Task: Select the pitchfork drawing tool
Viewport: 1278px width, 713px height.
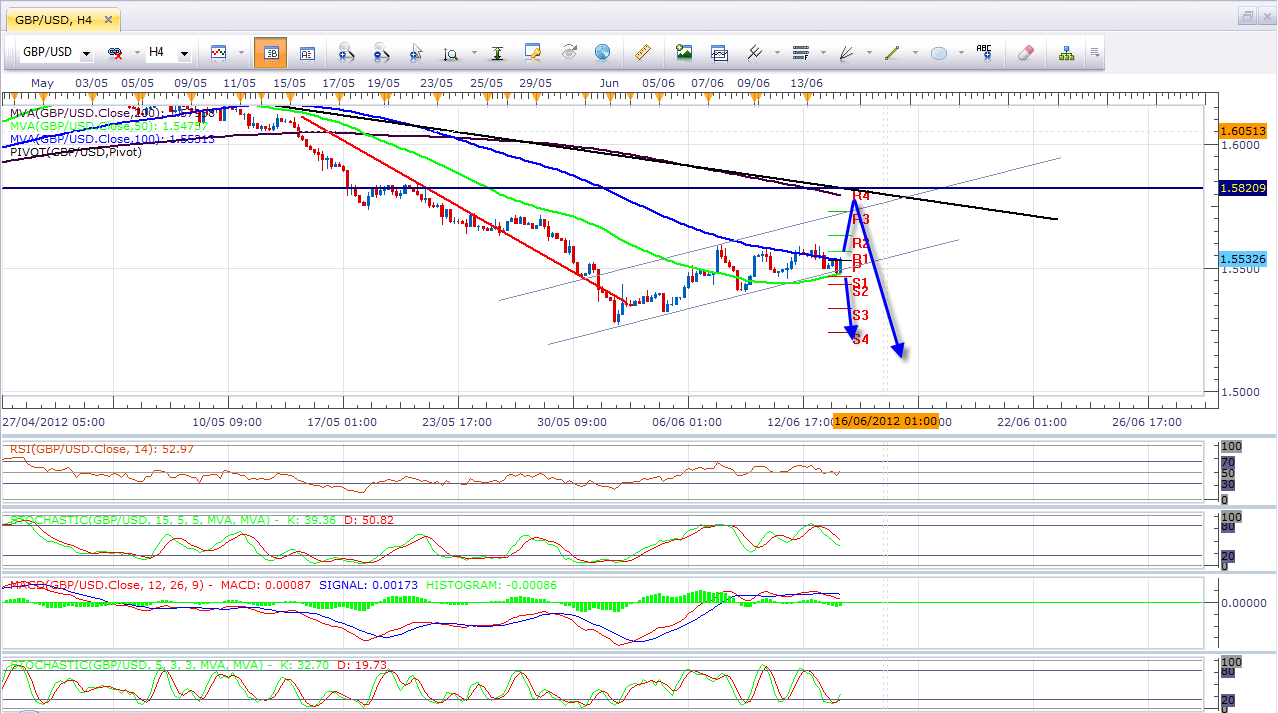Action: (755, 53)
